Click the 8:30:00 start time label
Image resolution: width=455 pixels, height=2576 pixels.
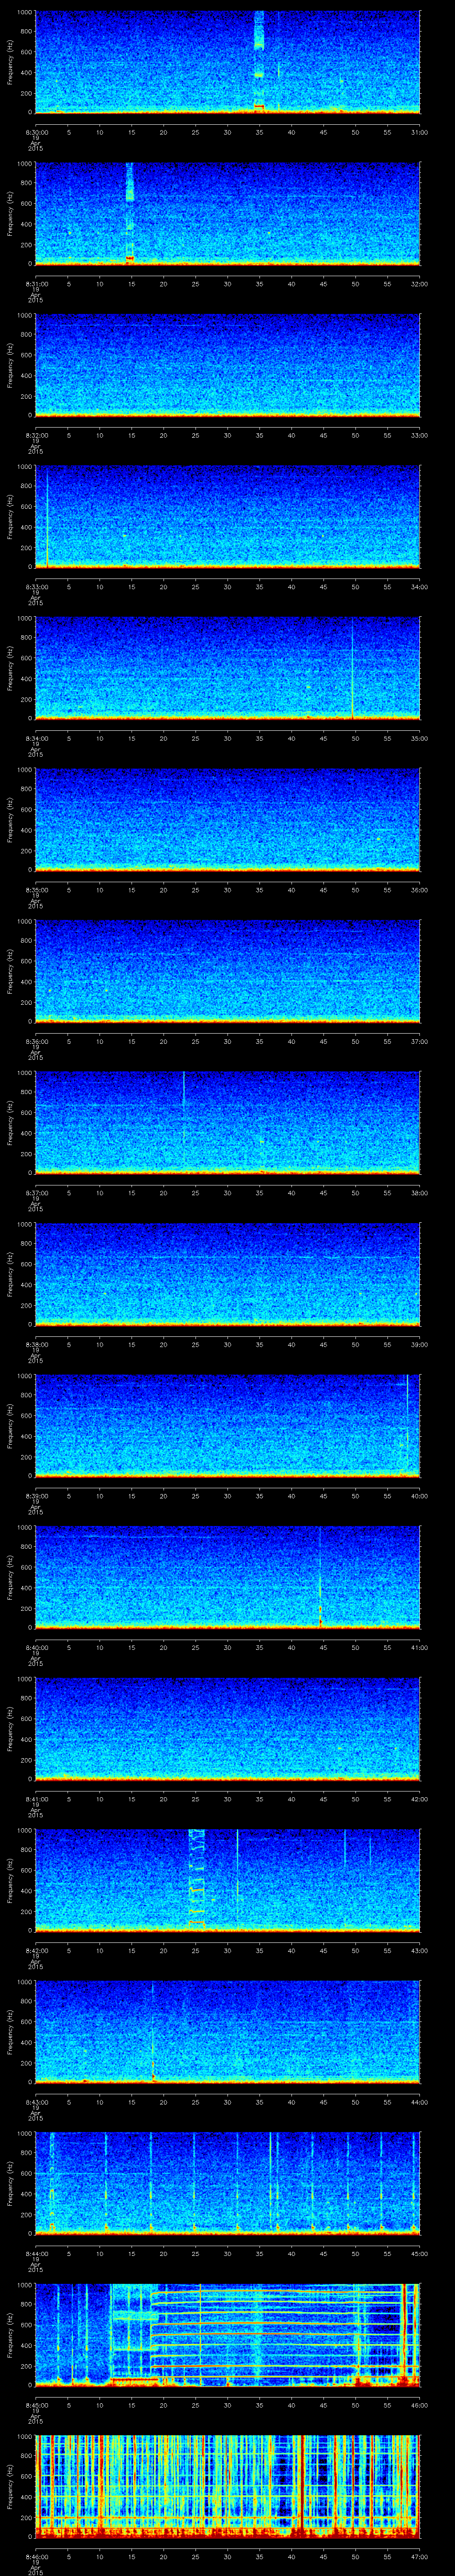pyautogui.click(x=36, y=131)
